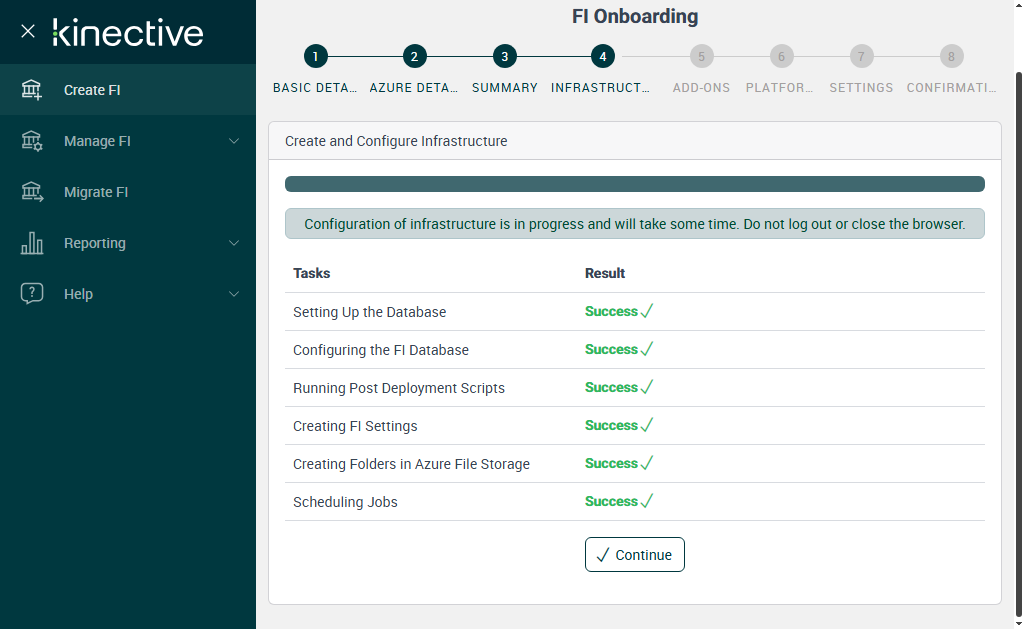The image size is (1024, 629).
Task: Click the ADD-ONS step label
Action: click(701, 88)
